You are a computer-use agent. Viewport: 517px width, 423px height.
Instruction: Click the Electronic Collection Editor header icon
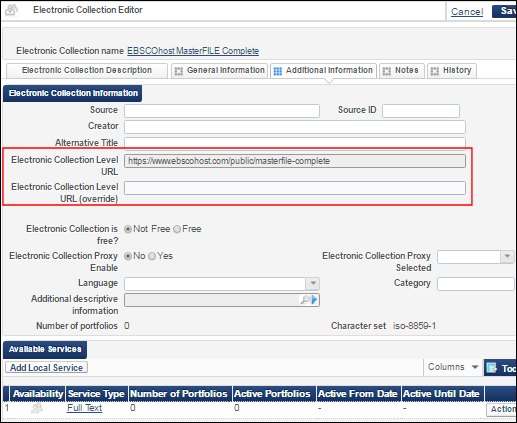[x=11, y=10]
